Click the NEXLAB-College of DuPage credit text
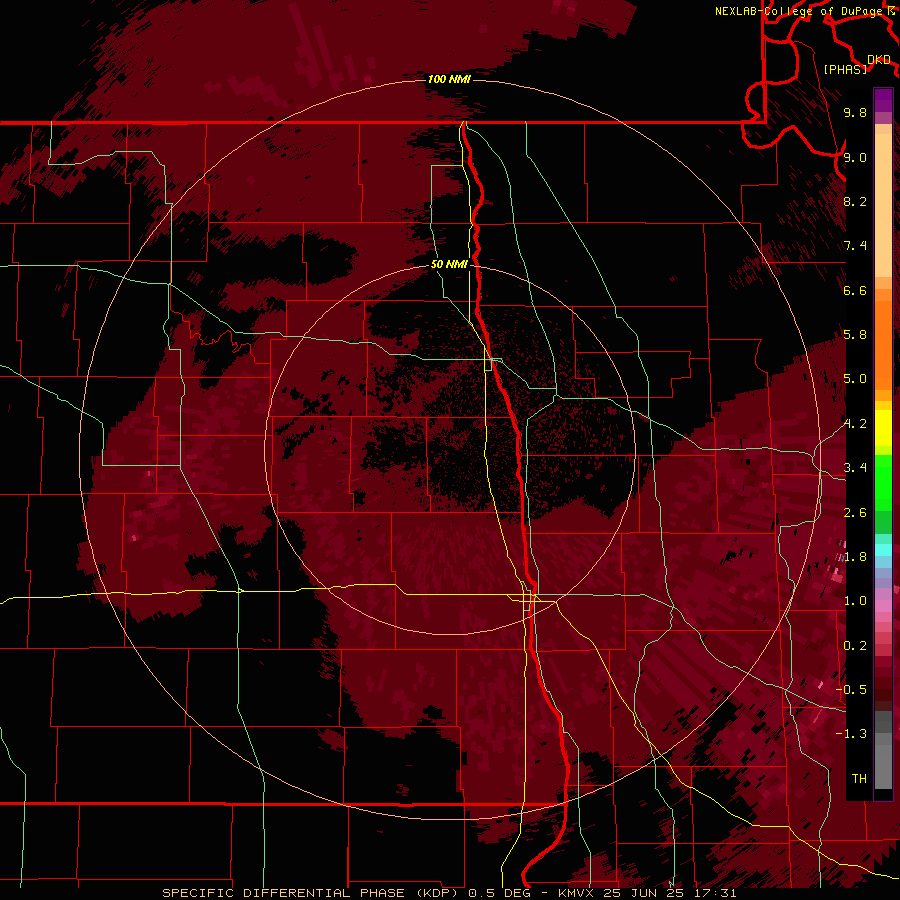Screen dimensions: 900x900 (800, 11)
